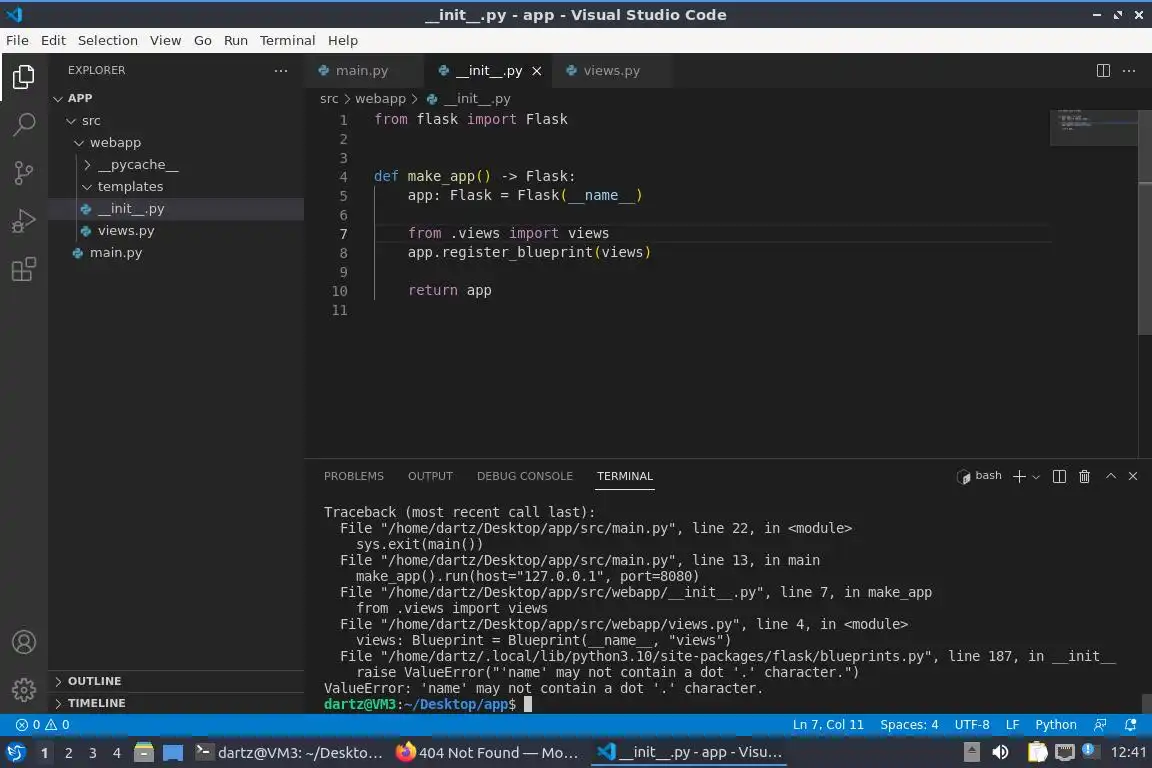This screenshot has height=768, width=1152.
Task: Open the Terminal menu
Action: pyautogui.click(x=287, y=40)
